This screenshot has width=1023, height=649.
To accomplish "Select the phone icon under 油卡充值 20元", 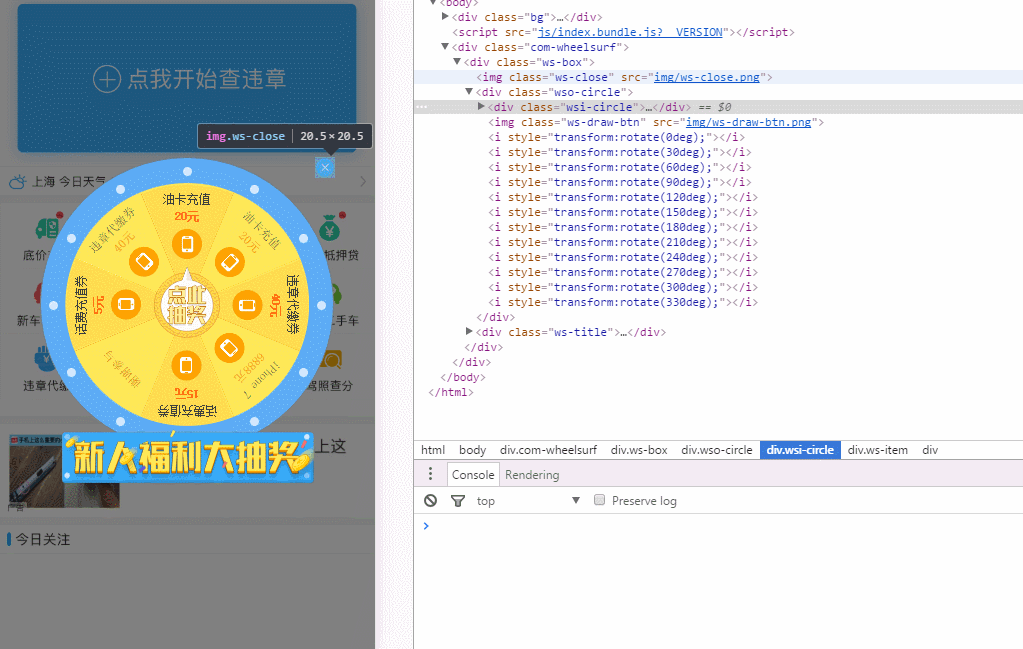I will [x=187, y=244].
